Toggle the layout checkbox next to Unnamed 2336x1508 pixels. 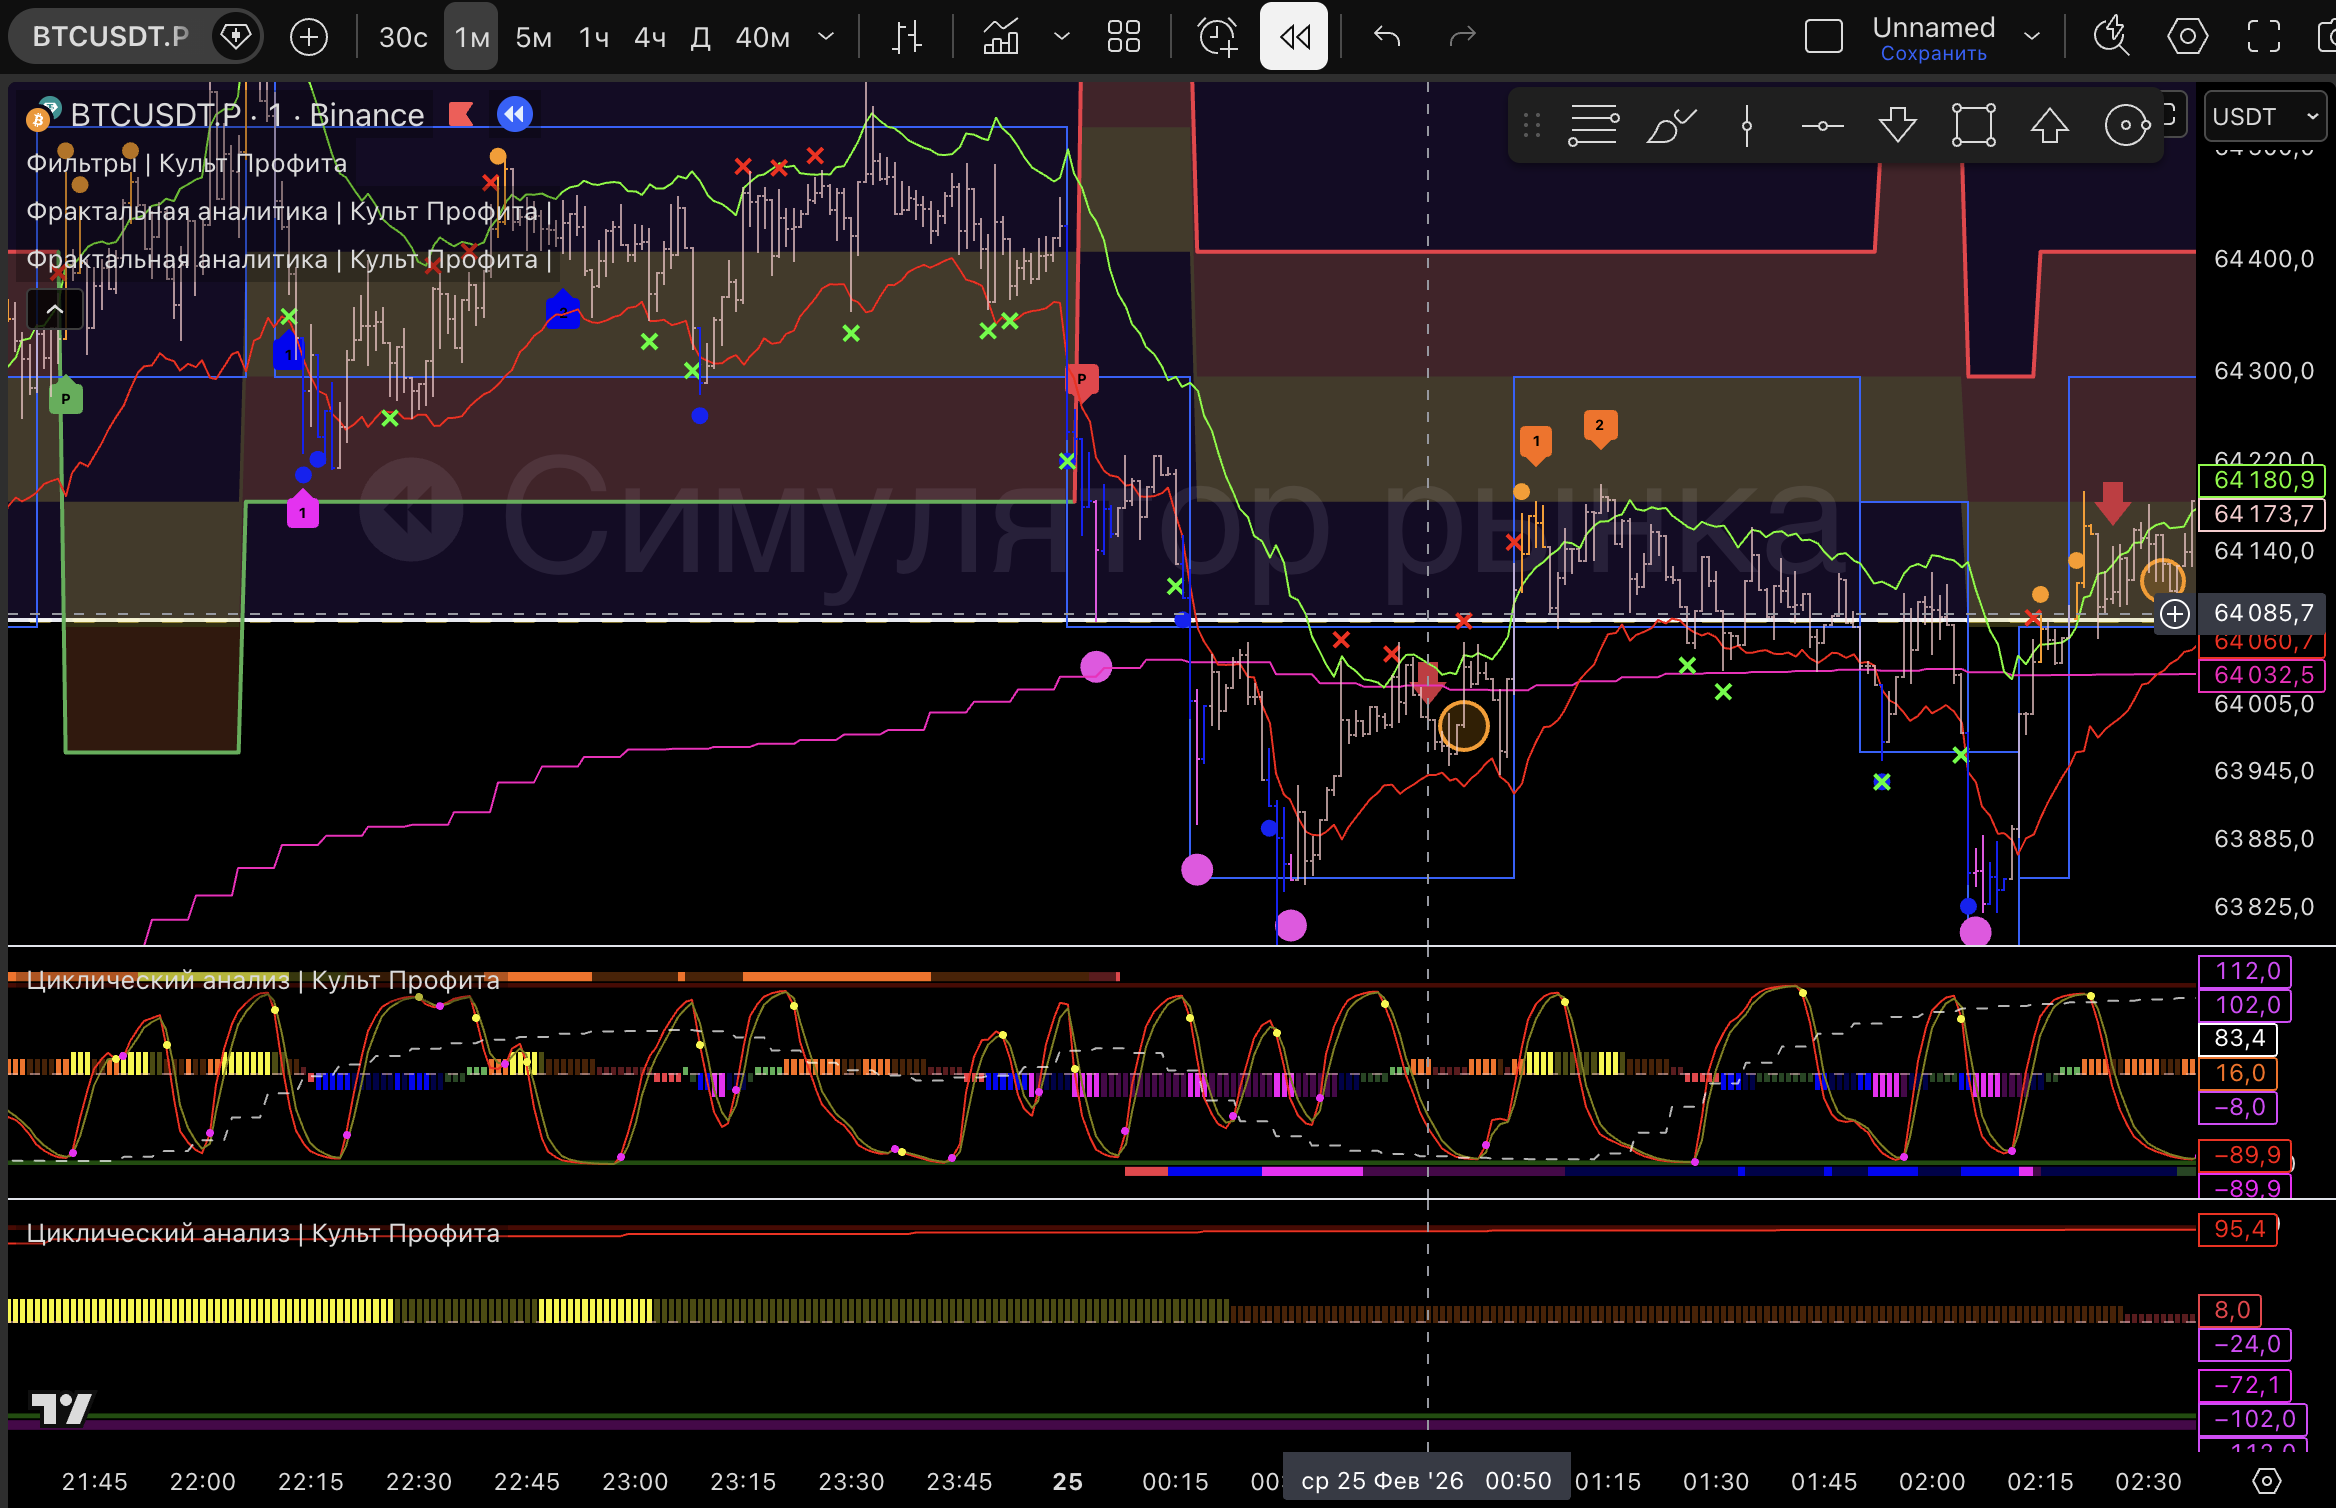point(1823,37)
